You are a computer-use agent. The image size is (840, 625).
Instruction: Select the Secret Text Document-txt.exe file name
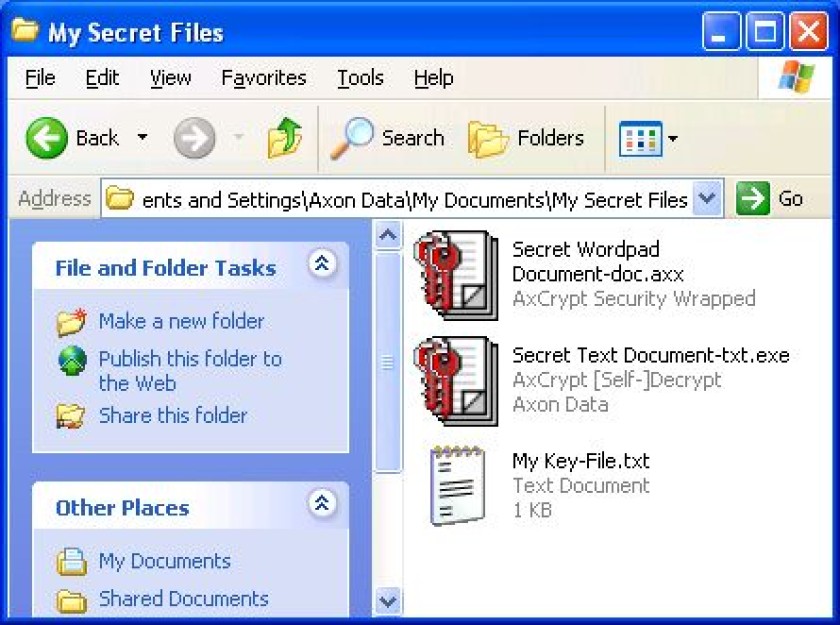coord(651,355)
